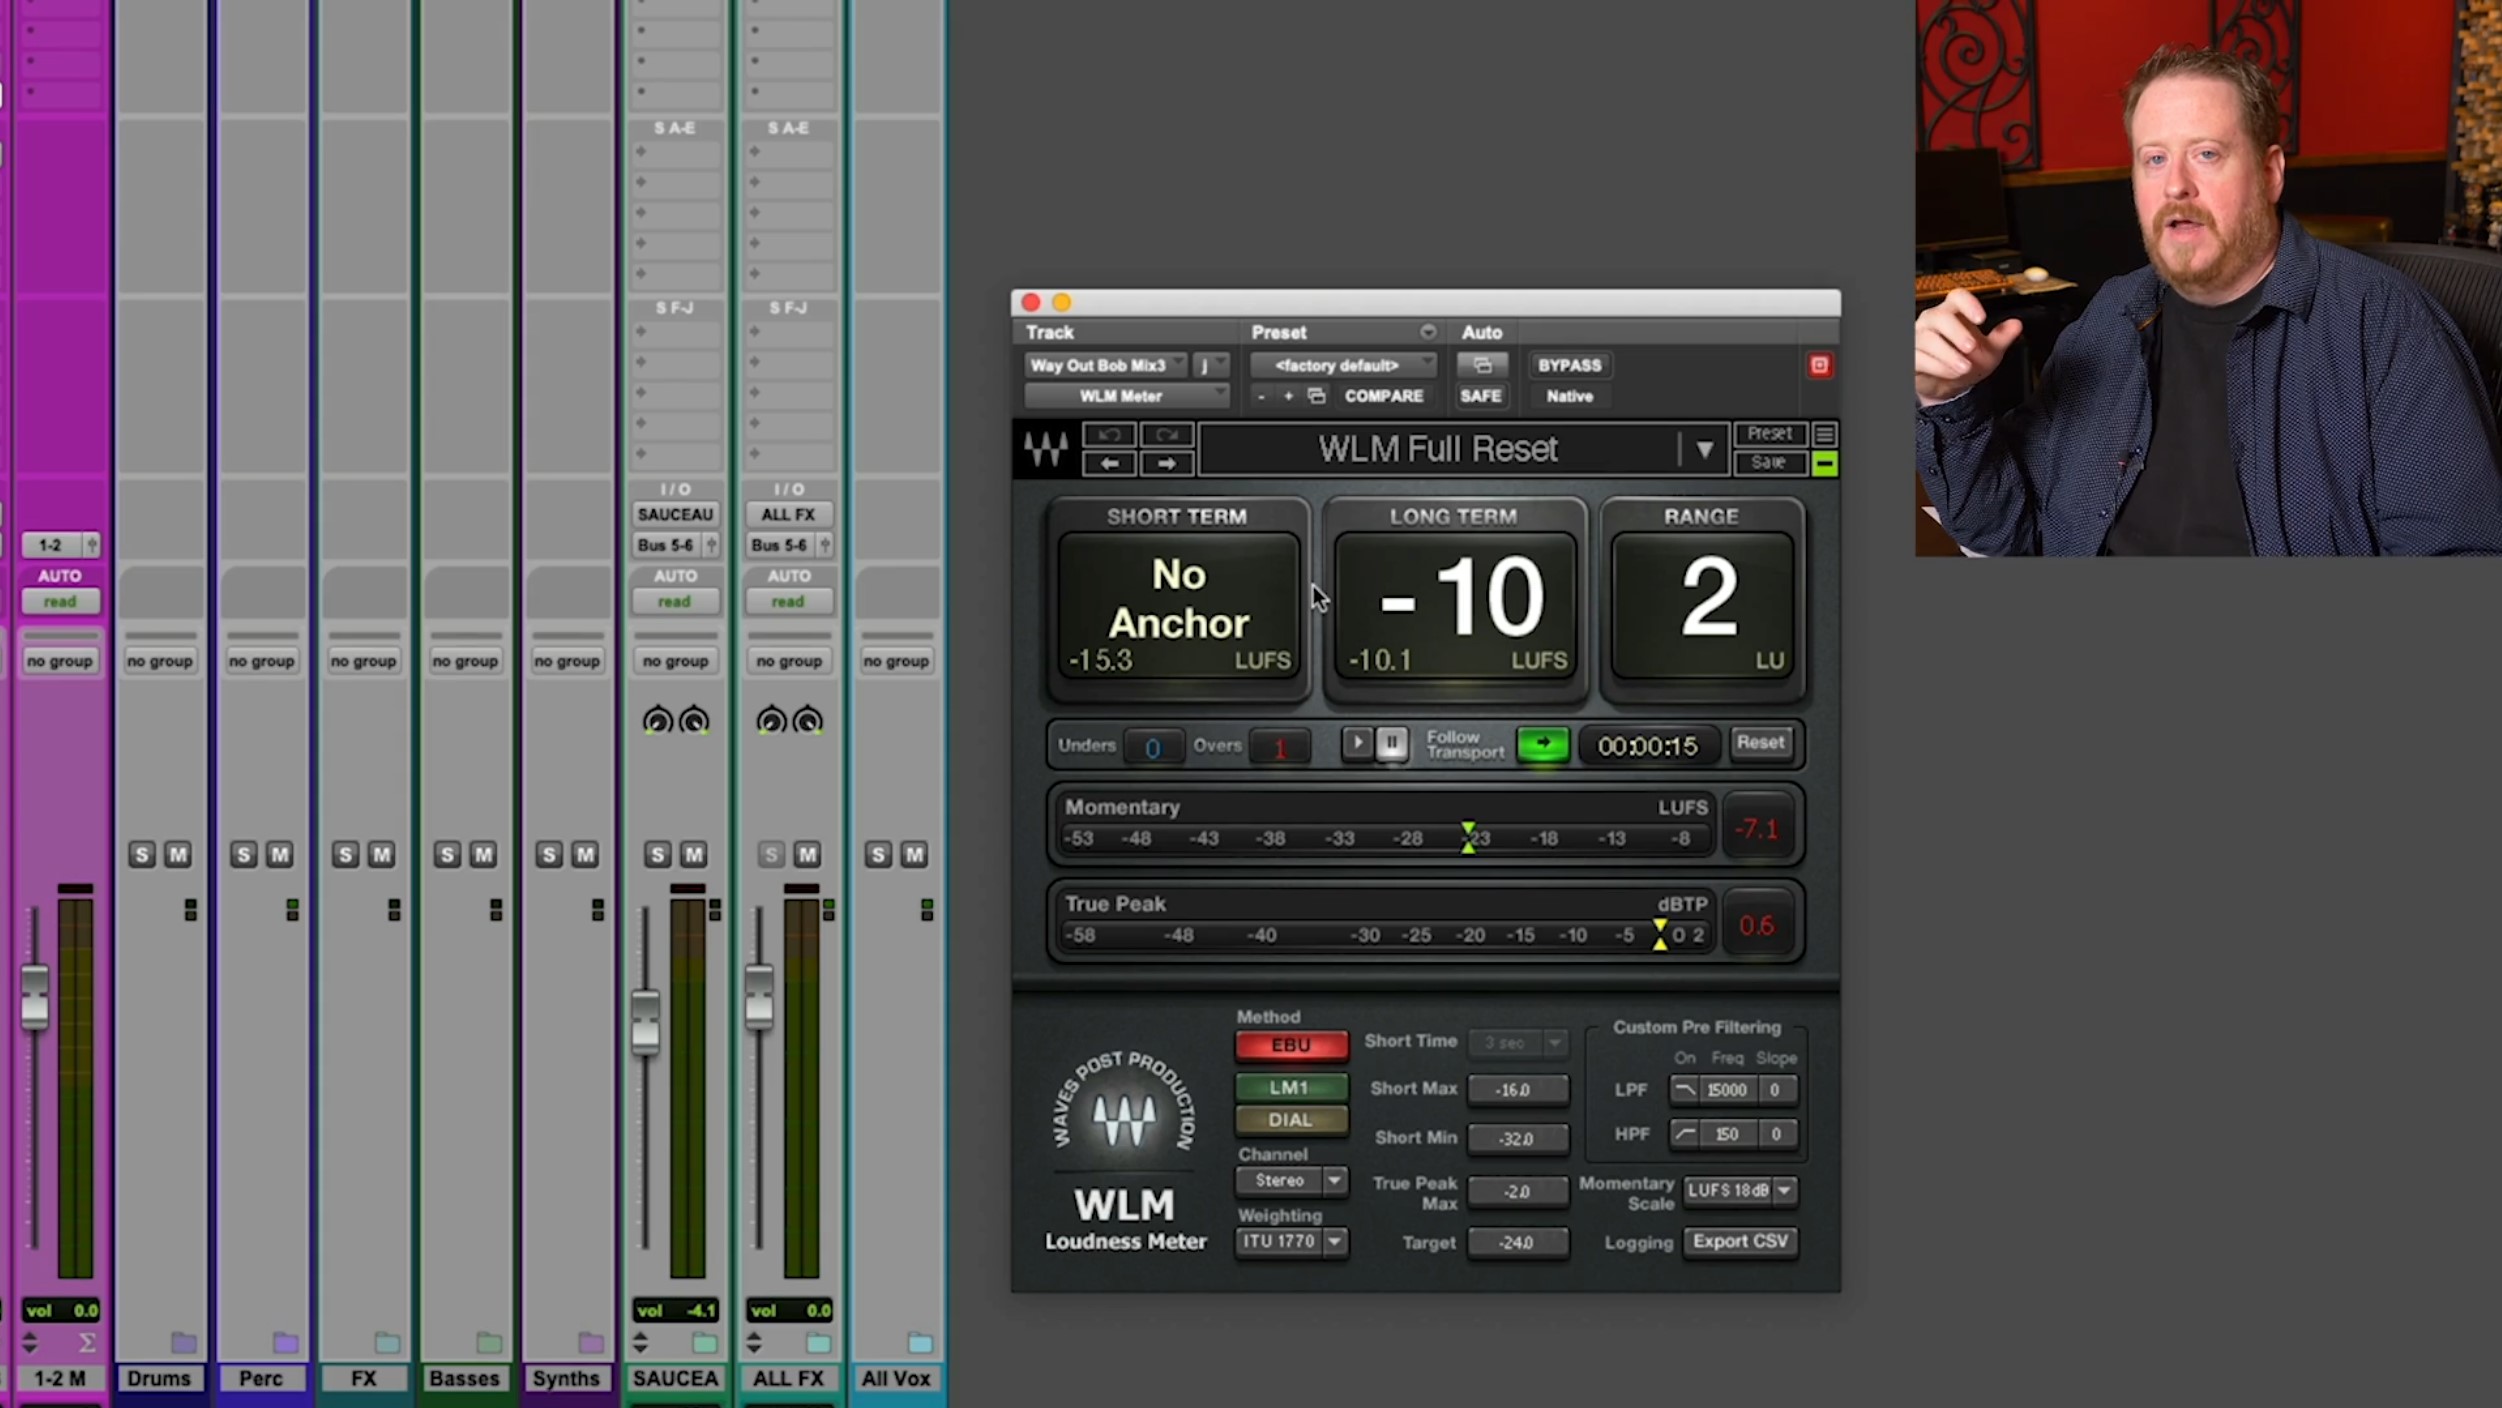Expand the WLM Full Reset preset arrow
The image size is (2502, 1408).
[x=1704, y=449]
